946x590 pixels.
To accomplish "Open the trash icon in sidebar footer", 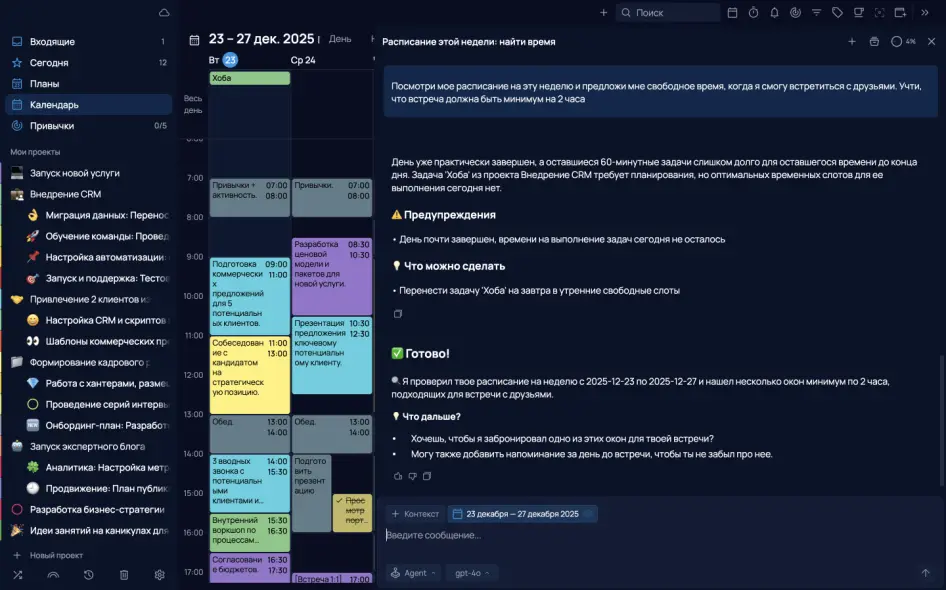I will pyautogui.click(x=124, y=575).
